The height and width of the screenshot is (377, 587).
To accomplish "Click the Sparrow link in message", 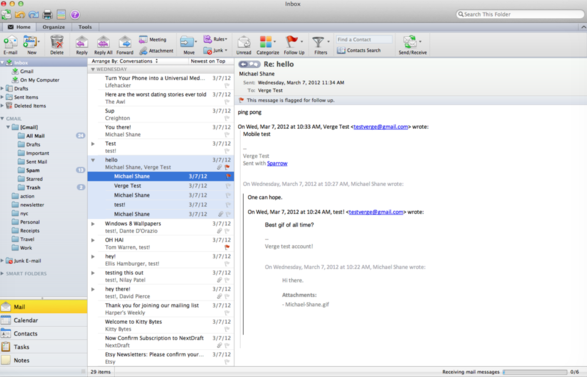I will coord(277,163).
